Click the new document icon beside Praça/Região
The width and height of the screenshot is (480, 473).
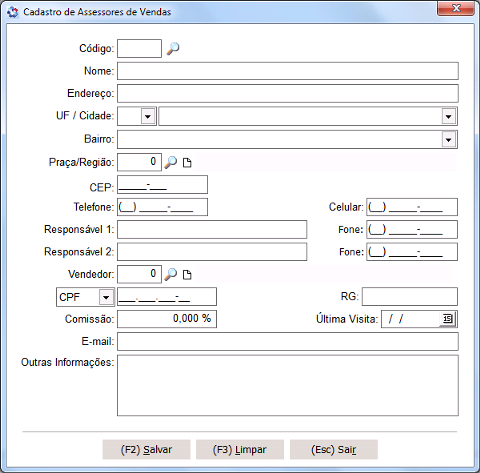pyautogui.click(x=187, y=163)
